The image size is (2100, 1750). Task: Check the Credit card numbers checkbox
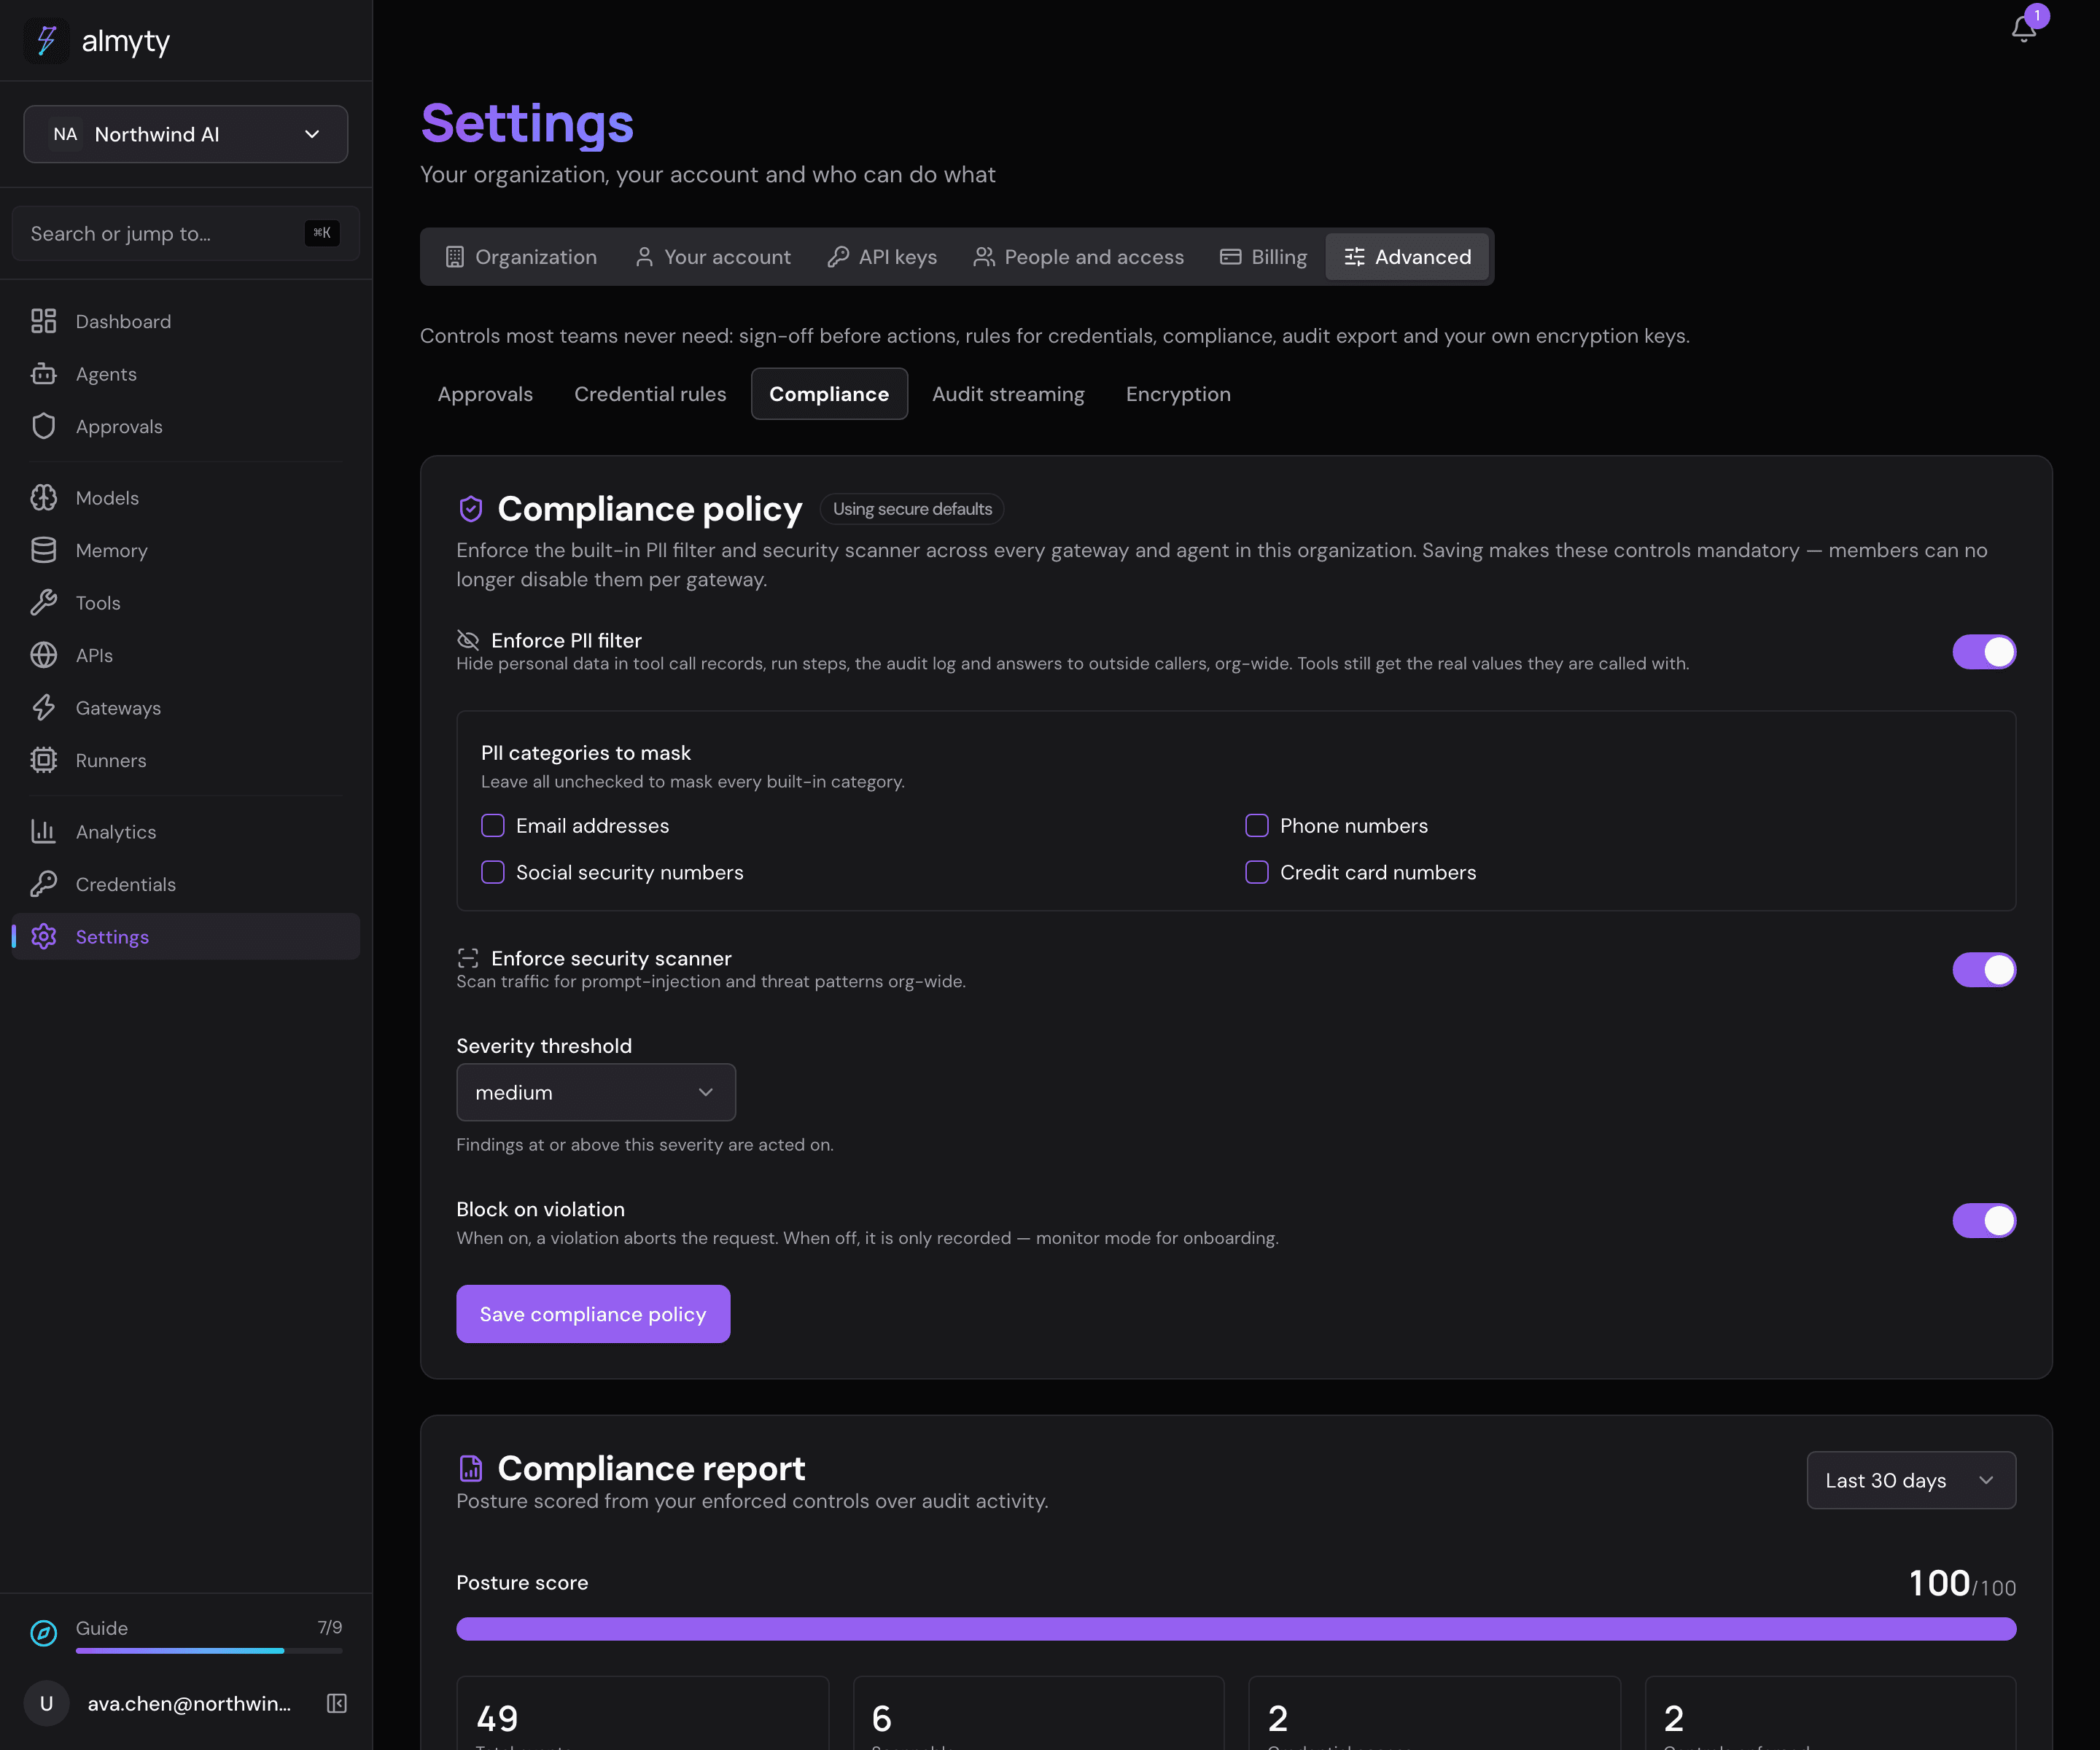point(1257,872)
